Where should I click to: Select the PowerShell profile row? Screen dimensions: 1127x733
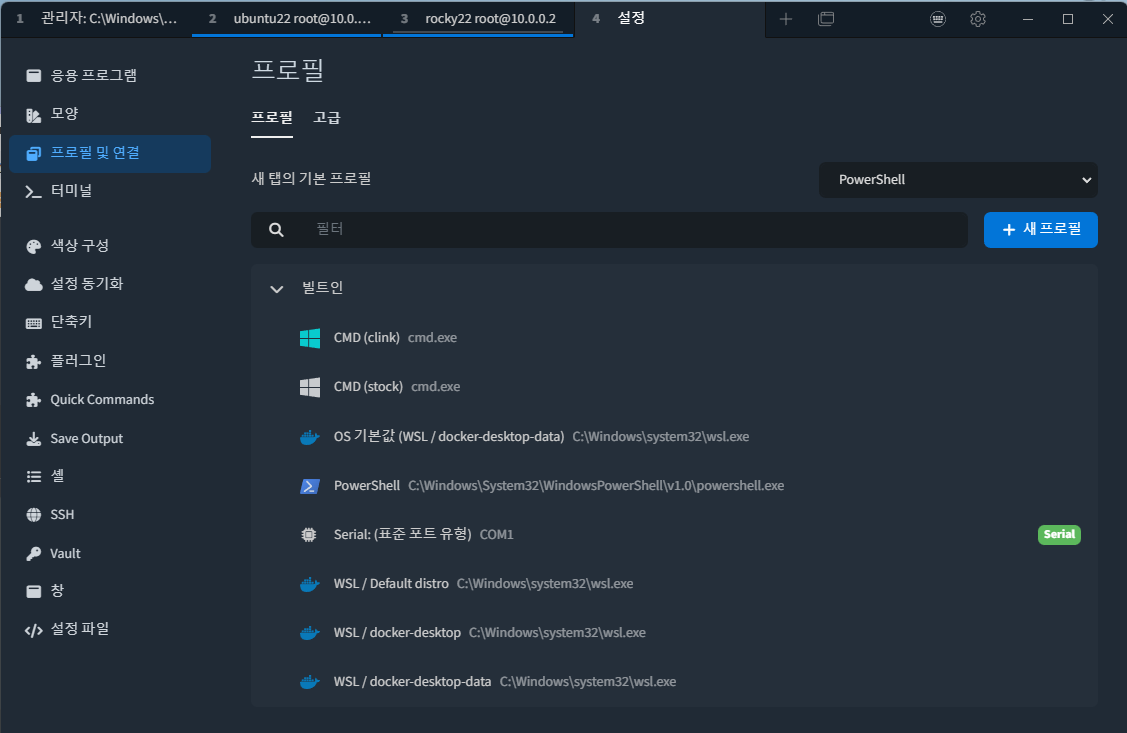pyautogui.click(x=674, y=485)
